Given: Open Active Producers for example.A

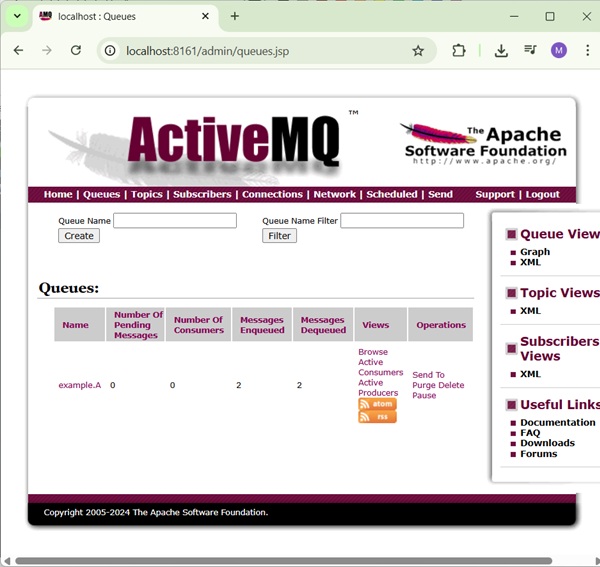Looking at the screenshot, I should (x=378, y=388).
